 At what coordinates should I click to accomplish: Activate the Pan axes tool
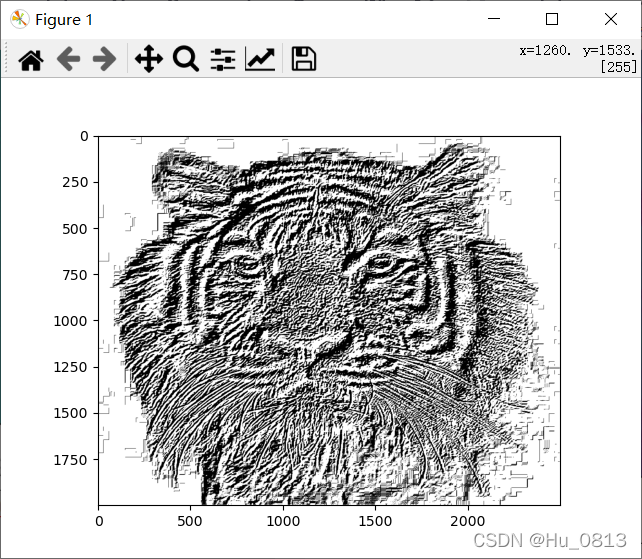point(149,59)
